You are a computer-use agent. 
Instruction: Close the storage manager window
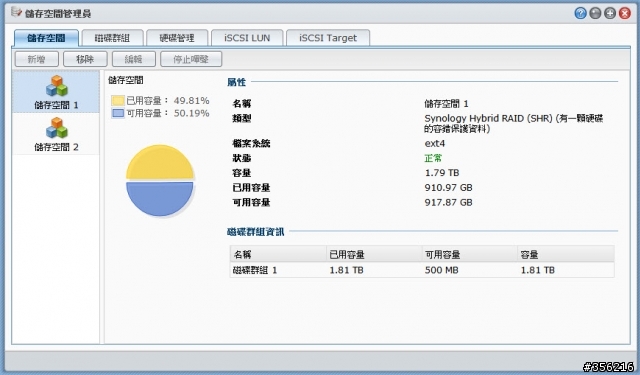point(624,13)
